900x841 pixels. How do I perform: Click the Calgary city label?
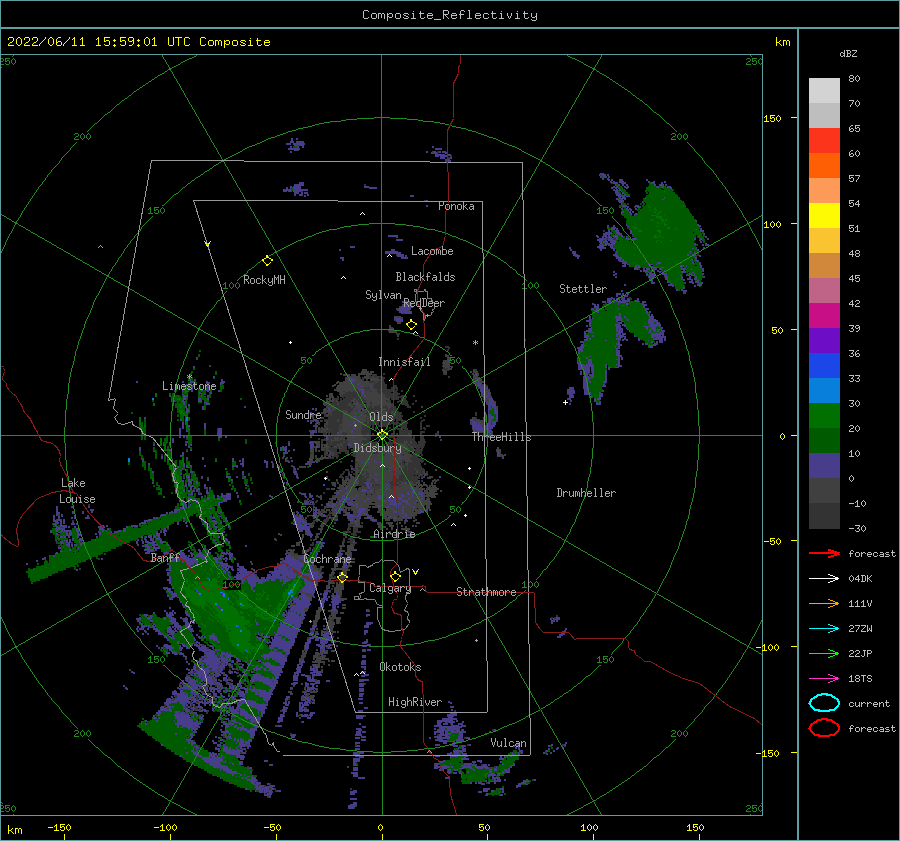[x=390, y=588]
